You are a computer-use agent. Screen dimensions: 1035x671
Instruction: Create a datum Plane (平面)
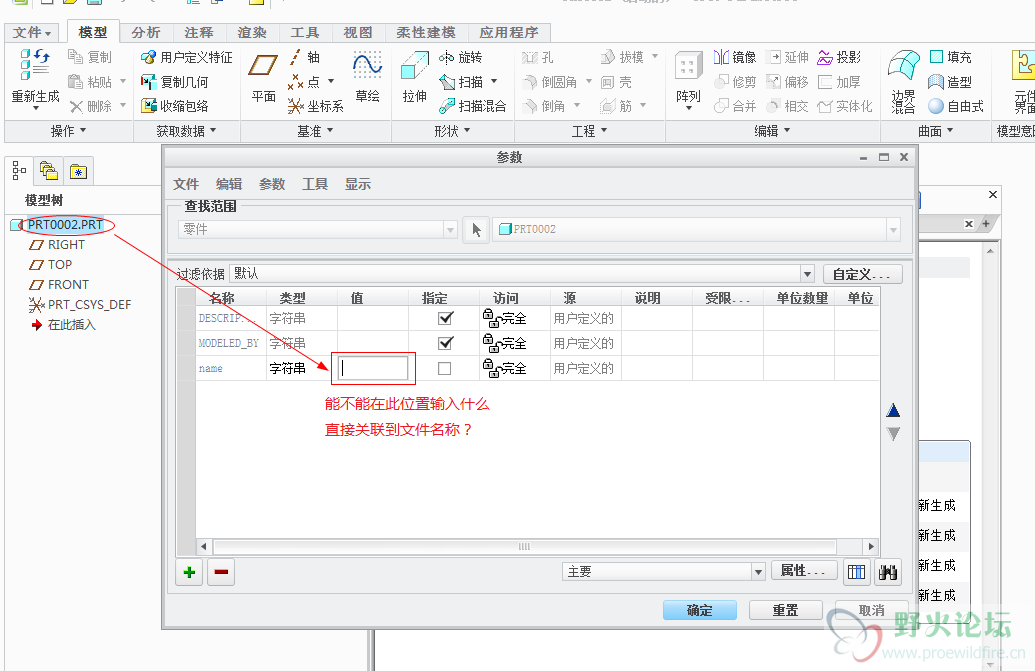[263, 78]
